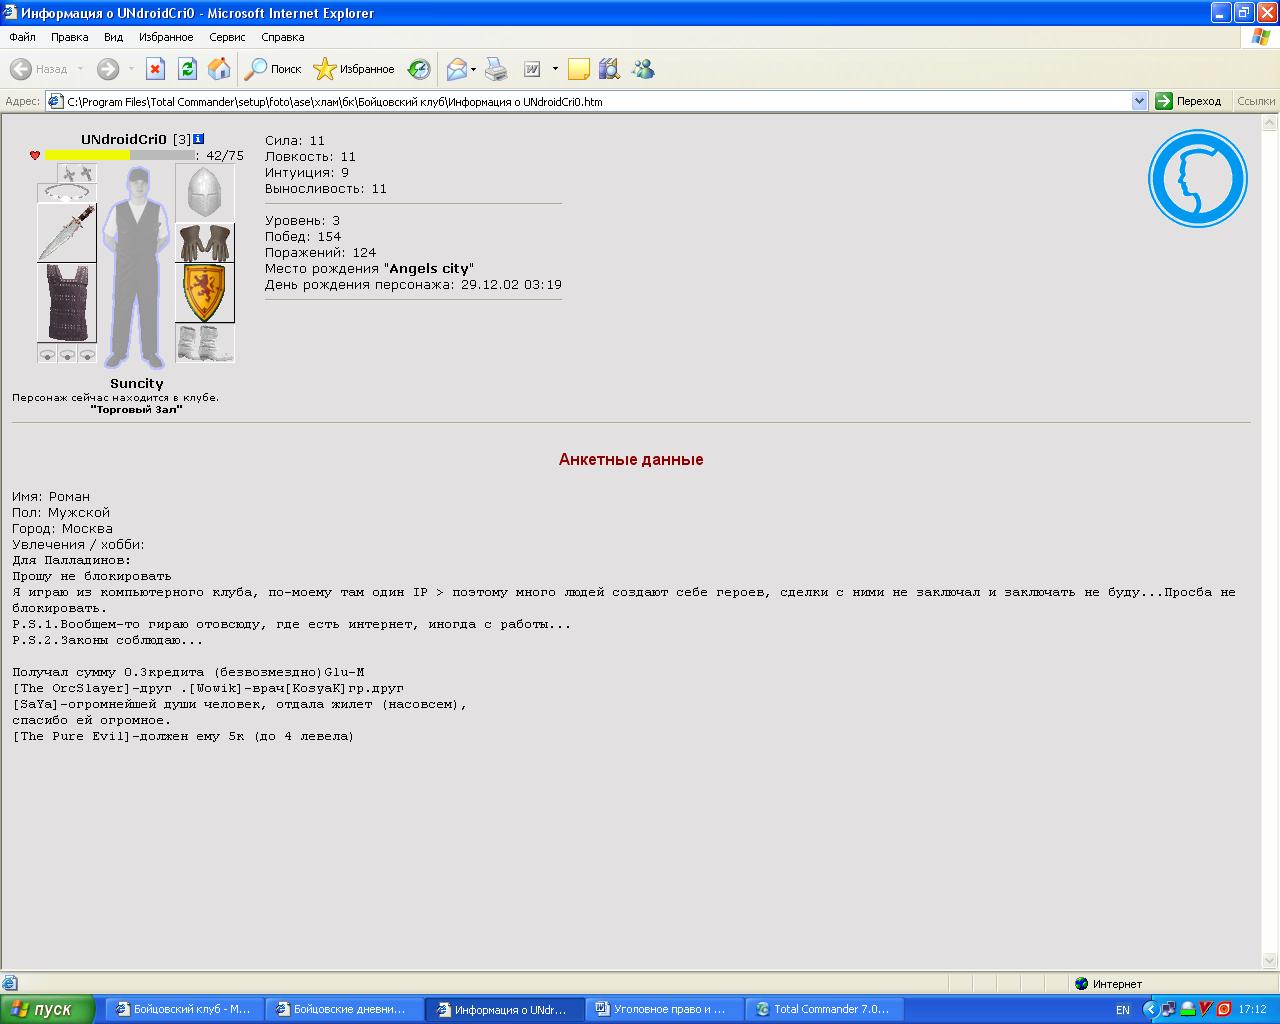Open the Избранное menu in menu bar
1280x1024 pixels.
click(x=166, y=37)
